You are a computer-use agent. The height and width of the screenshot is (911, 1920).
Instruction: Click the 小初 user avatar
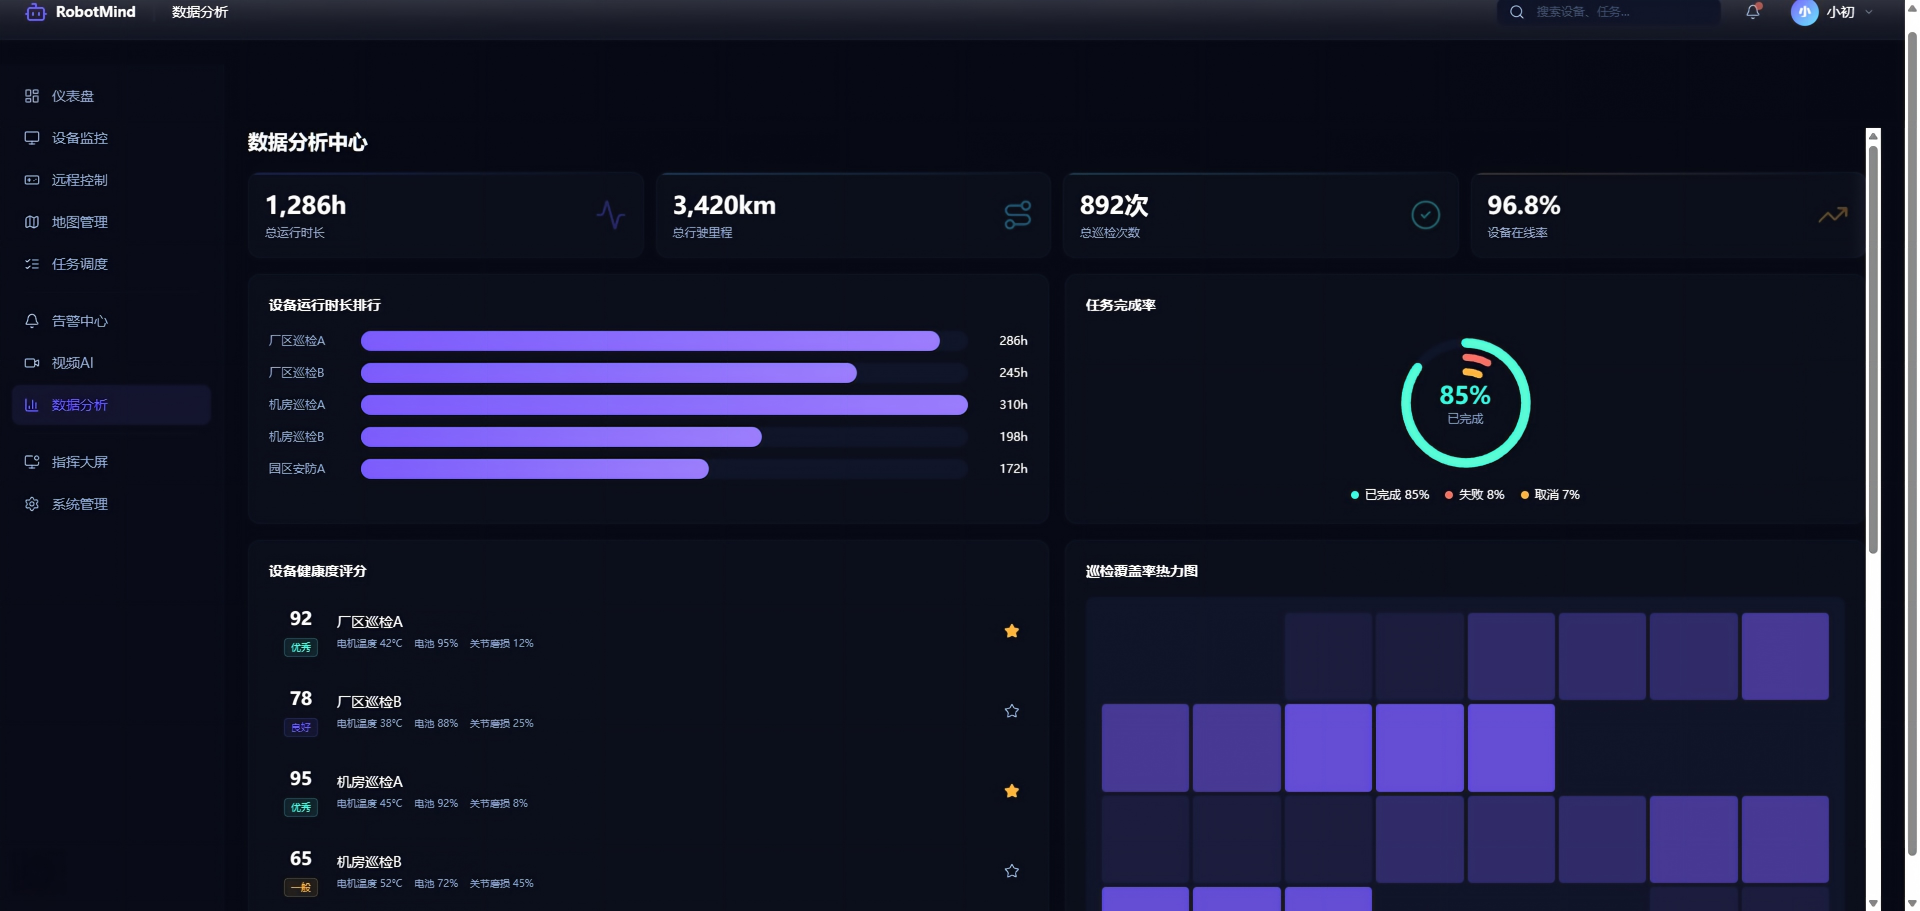1804,12
